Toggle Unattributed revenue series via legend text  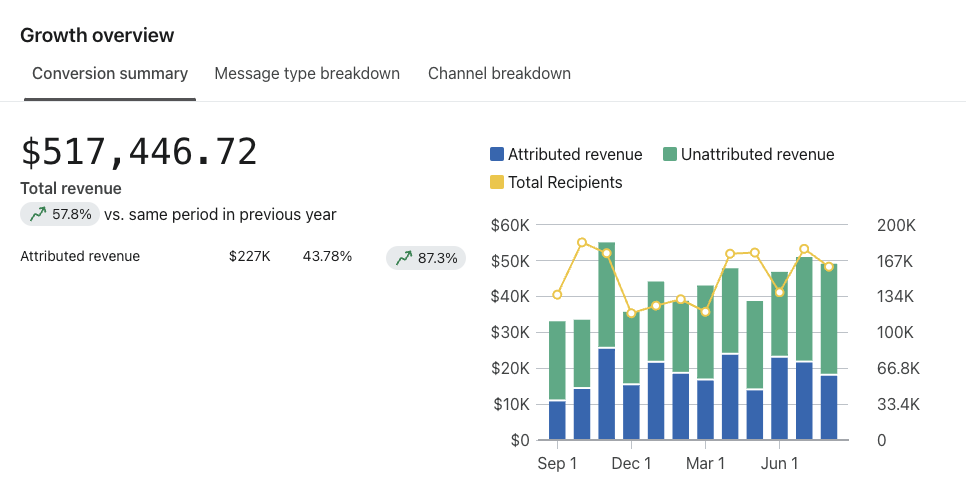[x=757, y=154]
